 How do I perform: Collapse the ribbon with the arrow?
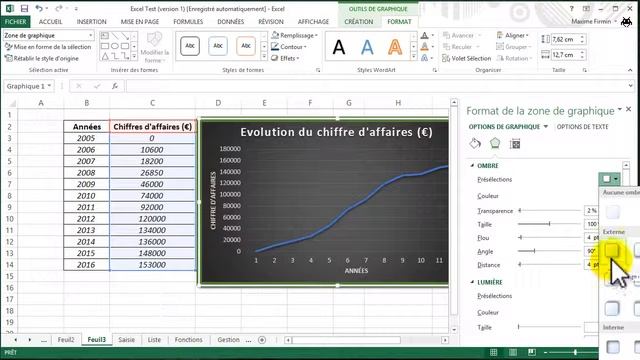pos(631,70)
